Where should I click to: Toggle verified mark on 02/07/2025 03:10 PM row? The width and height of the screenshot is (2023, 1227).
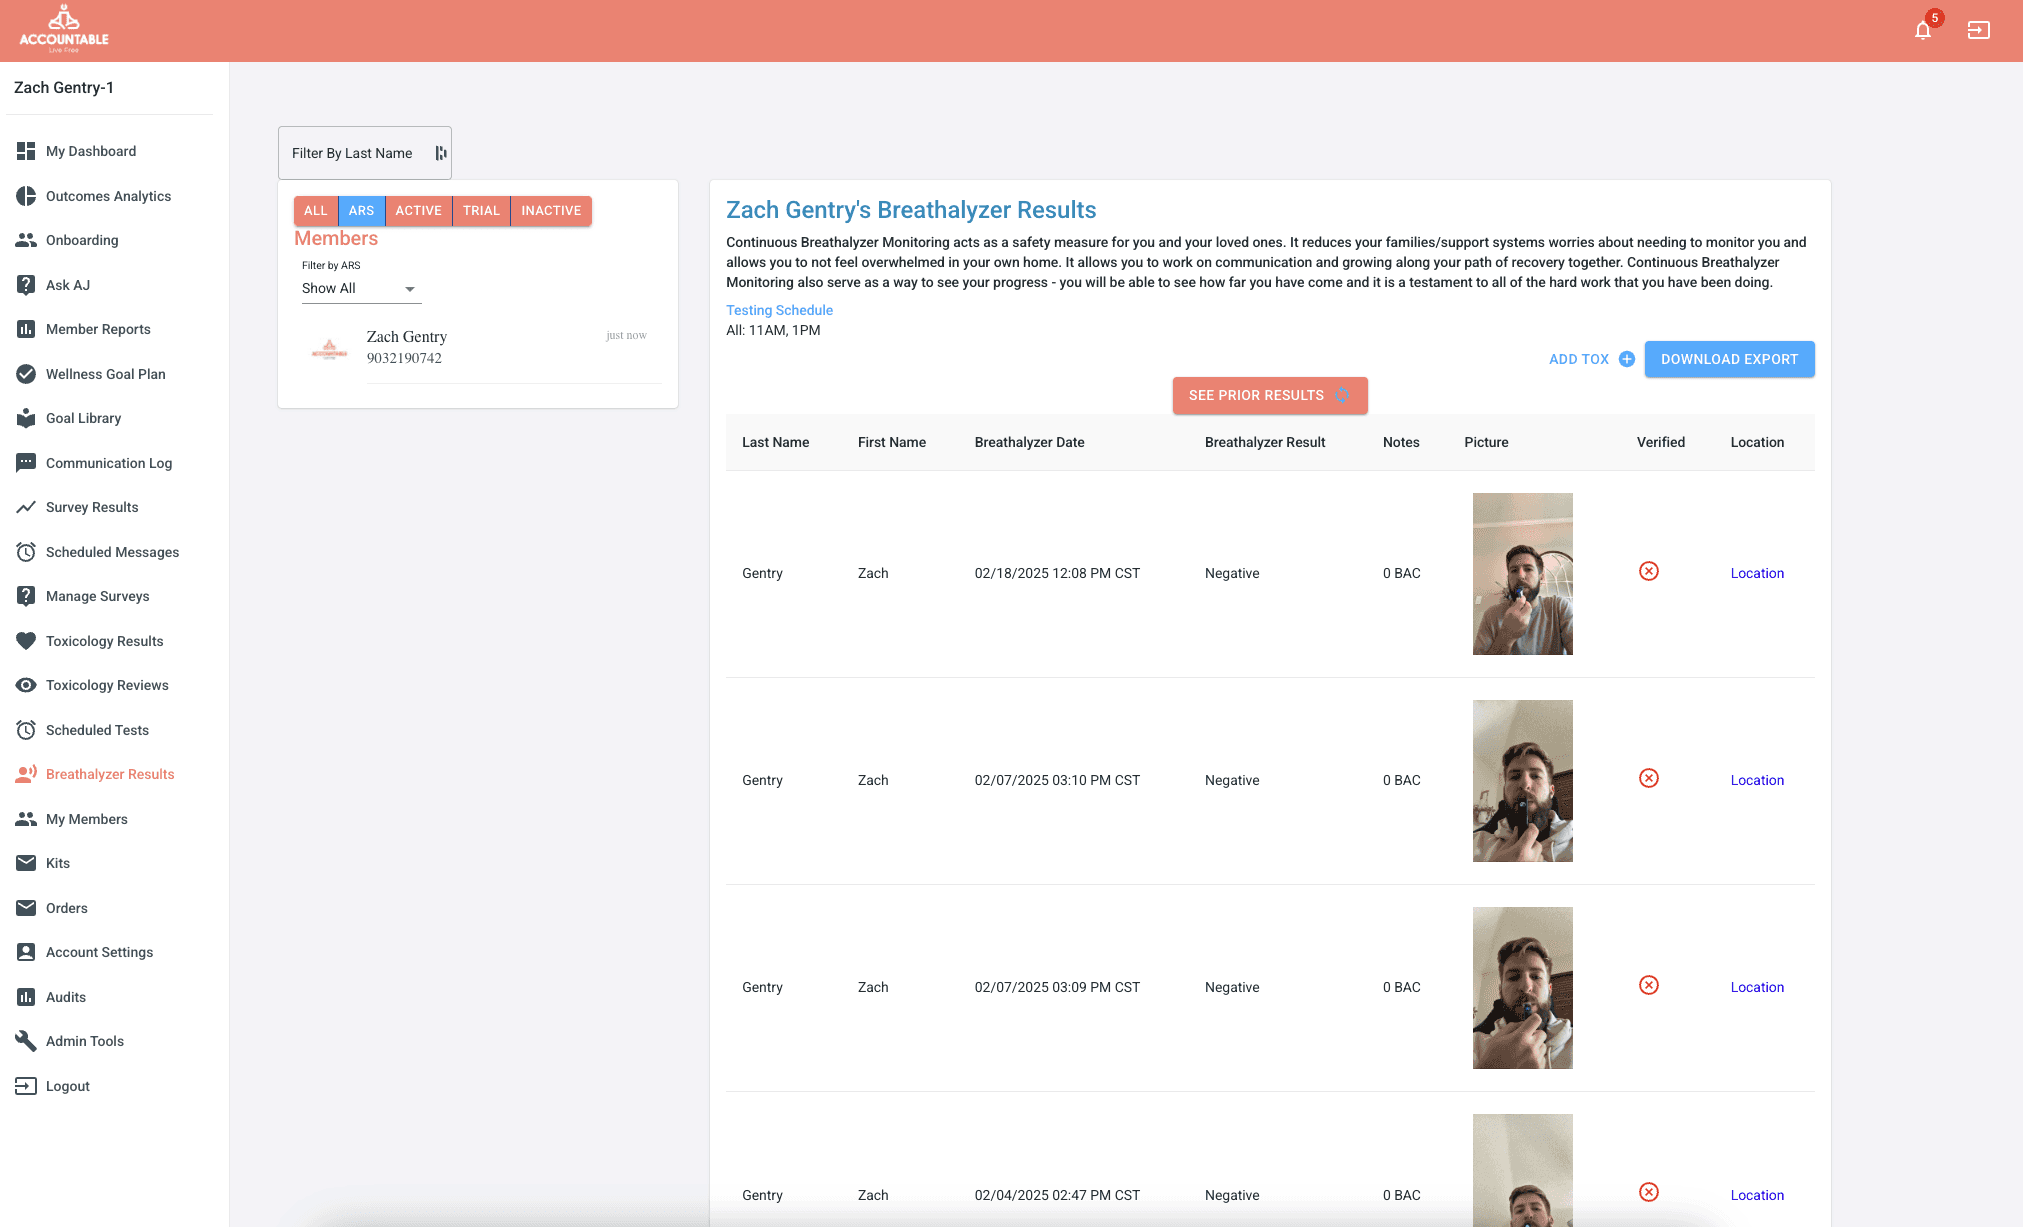tap(1649, 778)
